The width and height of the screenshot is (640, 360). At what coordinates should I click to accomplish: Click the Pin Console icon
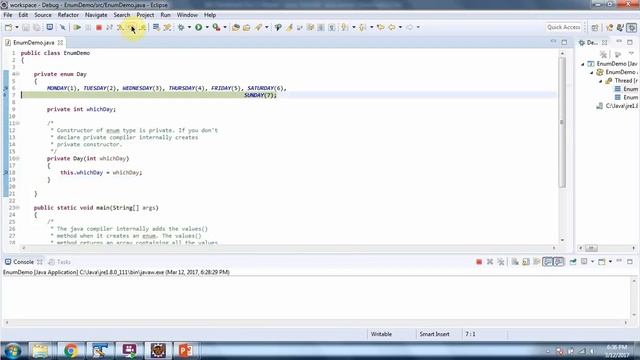573,262
